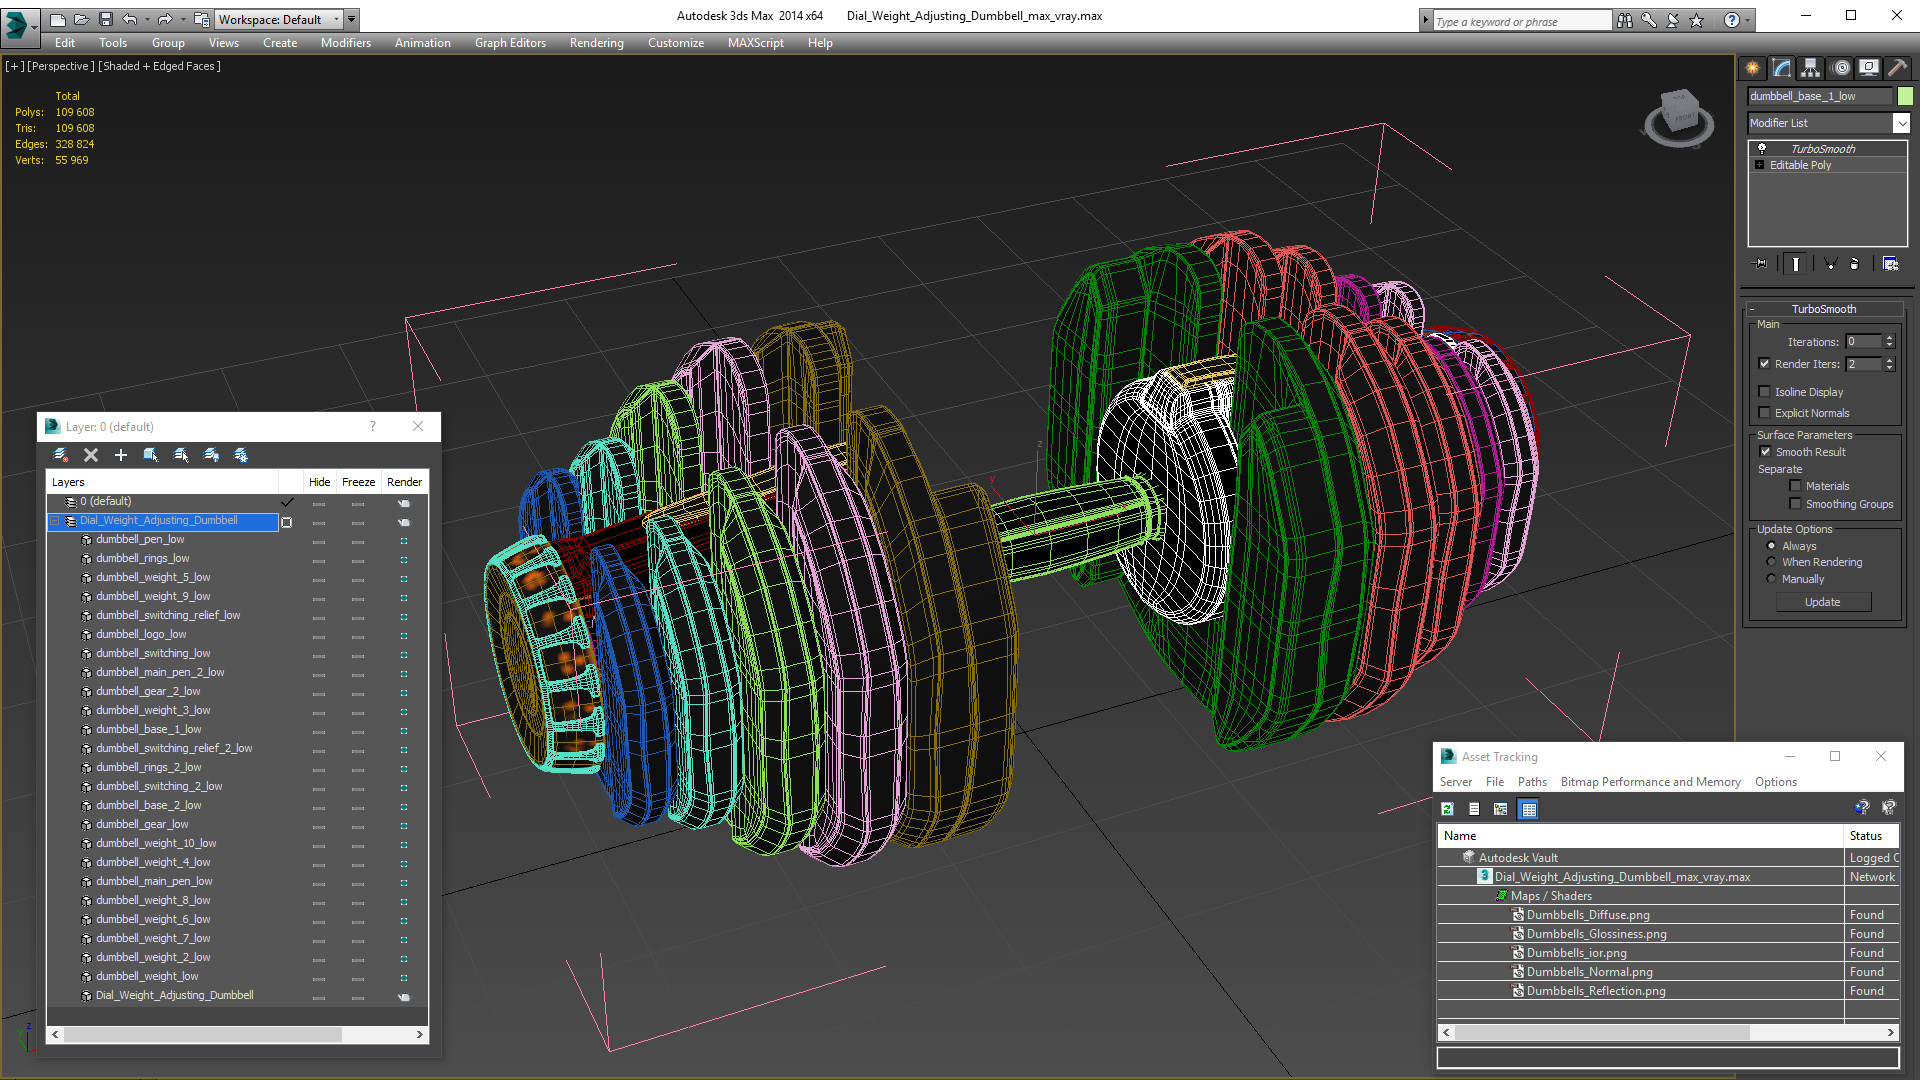Viewport: 1920px width, 1080px height.
Task: Enable the Isoline Display checkbox
Action: coord(1765,392)
